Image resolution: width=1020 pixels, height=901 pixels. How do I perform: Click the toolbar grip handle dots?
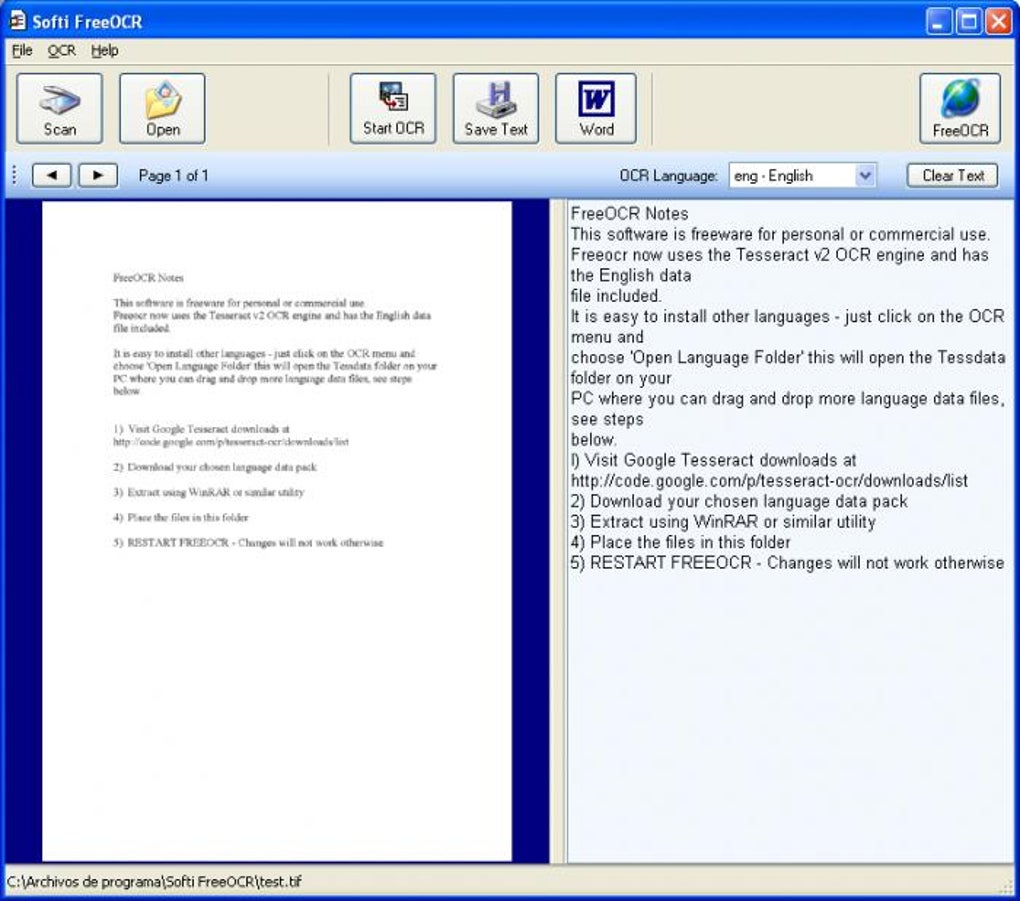pos(14,175)
